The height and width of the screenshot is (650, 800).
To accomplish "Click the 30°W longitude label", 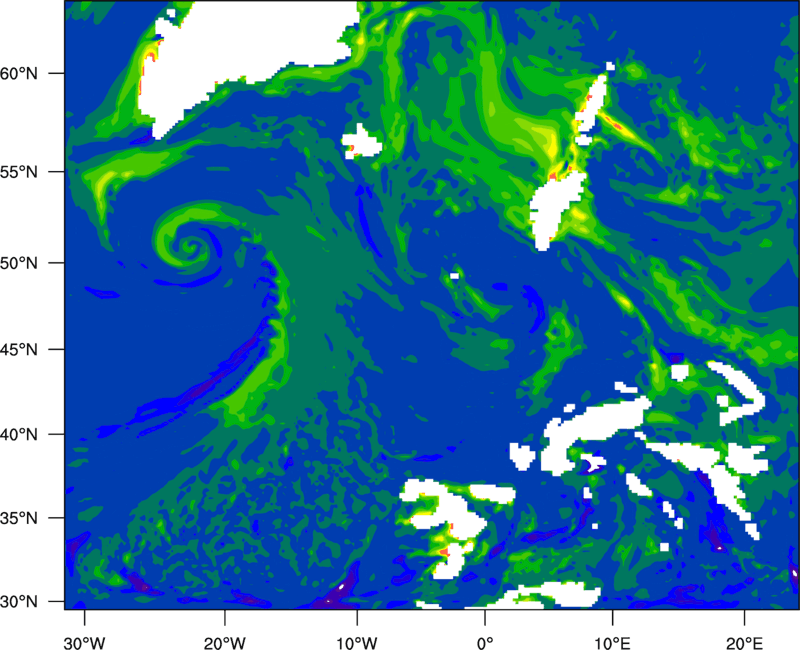I will click(85, 643).
